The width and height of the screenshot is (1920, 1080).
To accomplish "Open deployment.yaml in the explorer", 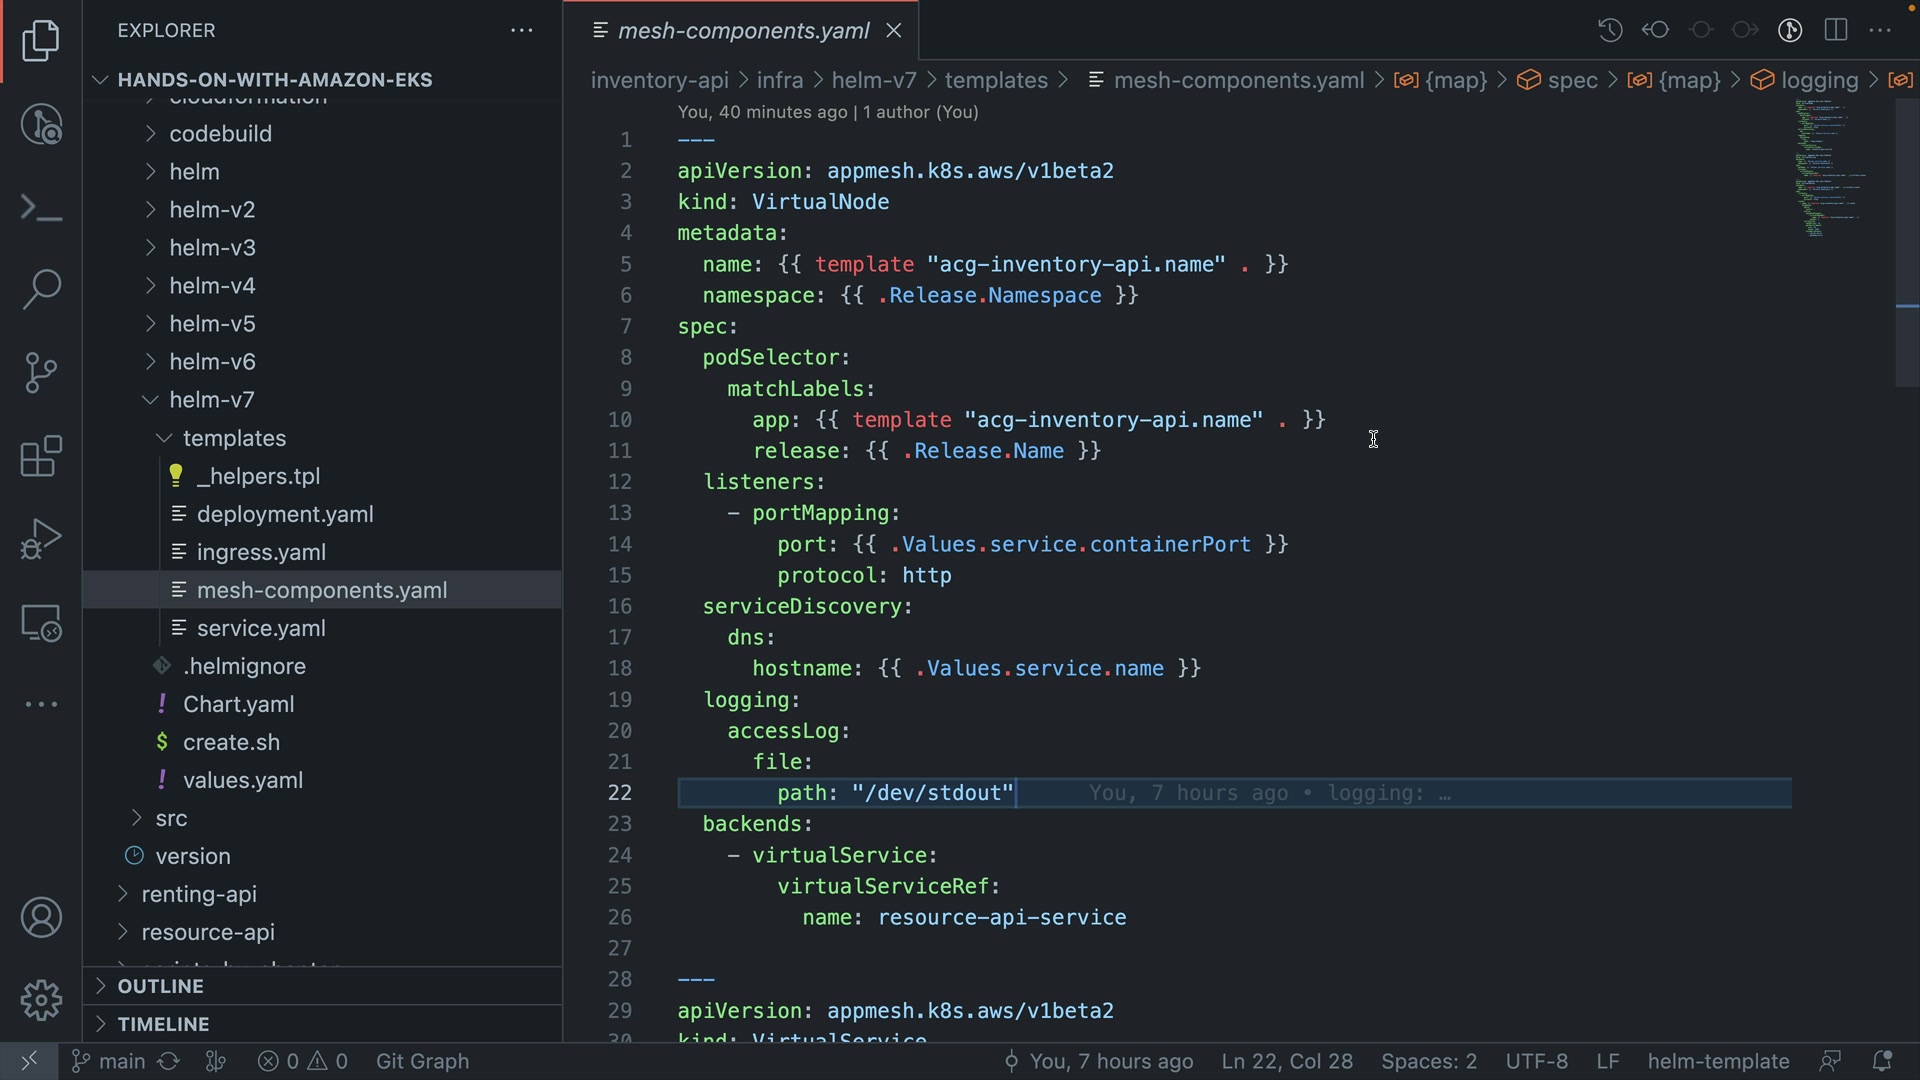I will coord(285,514).
